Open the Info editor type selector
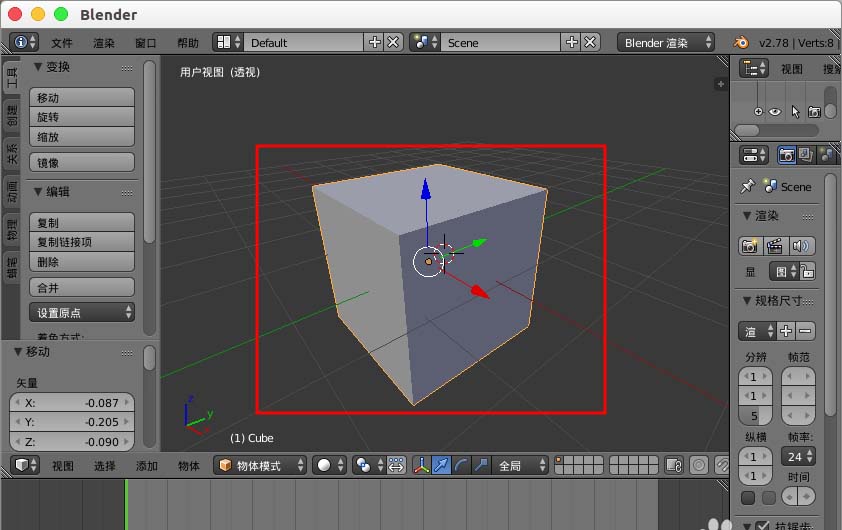 pyautogui.click(x=24, y=42)
